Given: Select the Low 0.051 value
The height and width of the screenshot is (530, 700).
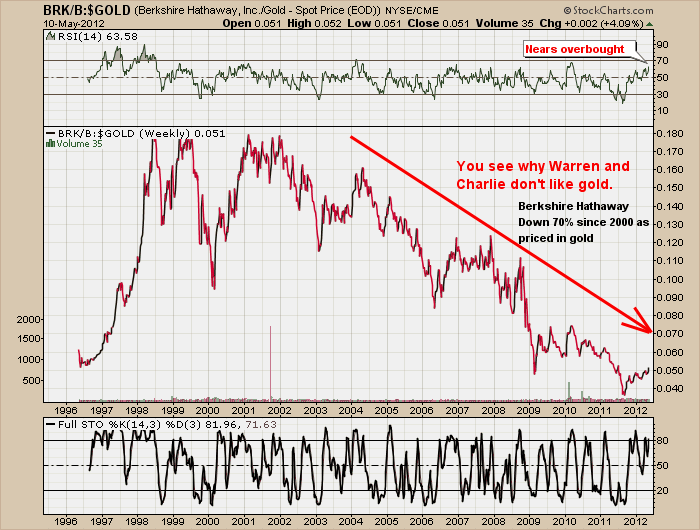Looking at the screenshot, I should click(x=374, y=23).
